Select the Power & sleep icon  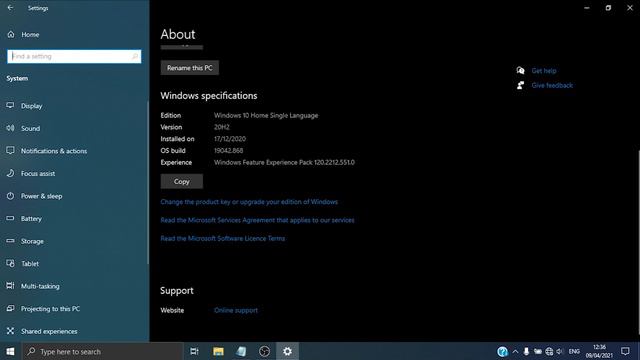tap(10, 196)
